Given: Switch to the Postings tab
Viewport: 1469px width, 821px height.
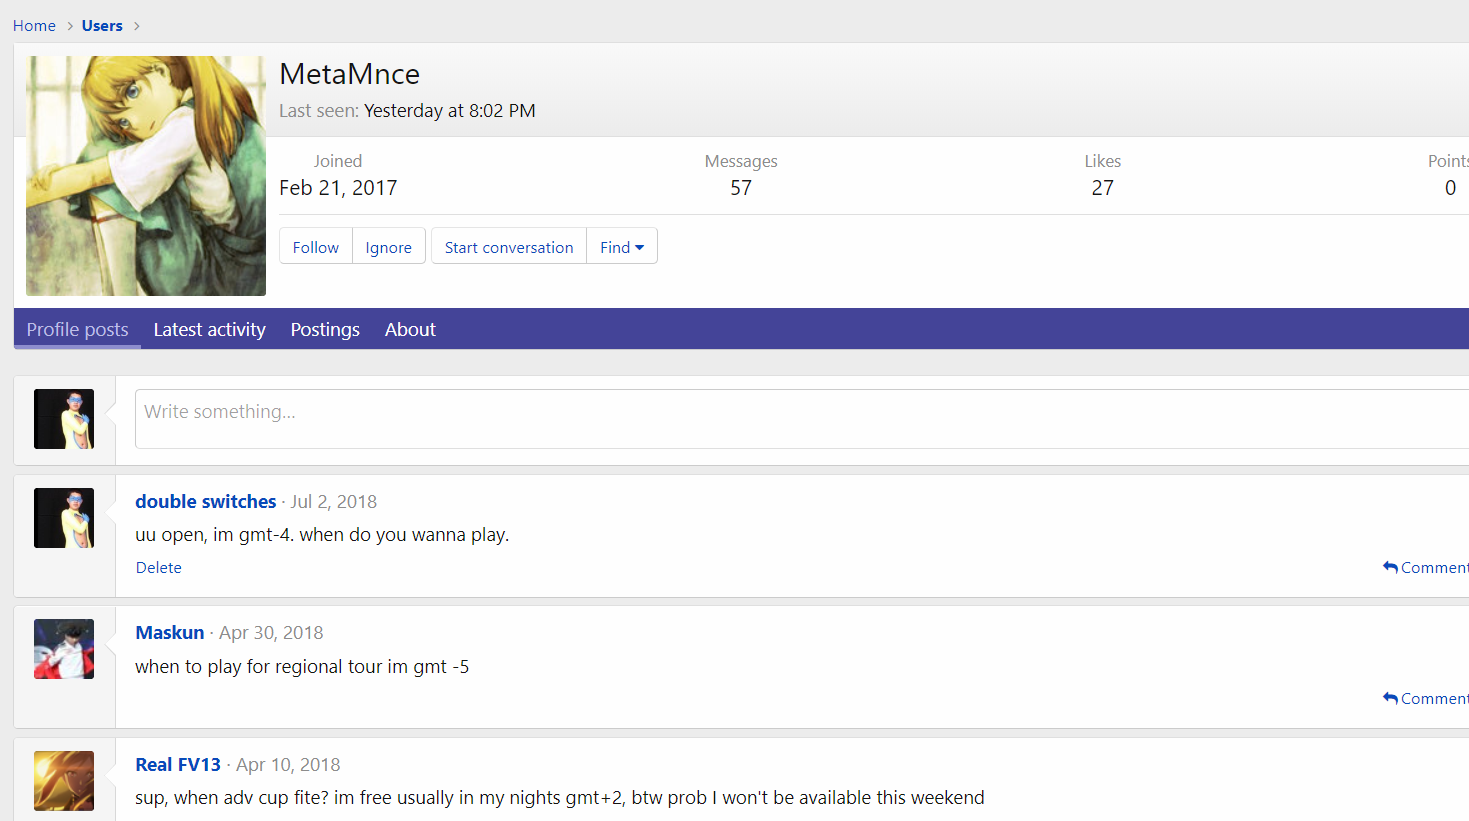Looking at the screenshot, I should click(325, 329).
